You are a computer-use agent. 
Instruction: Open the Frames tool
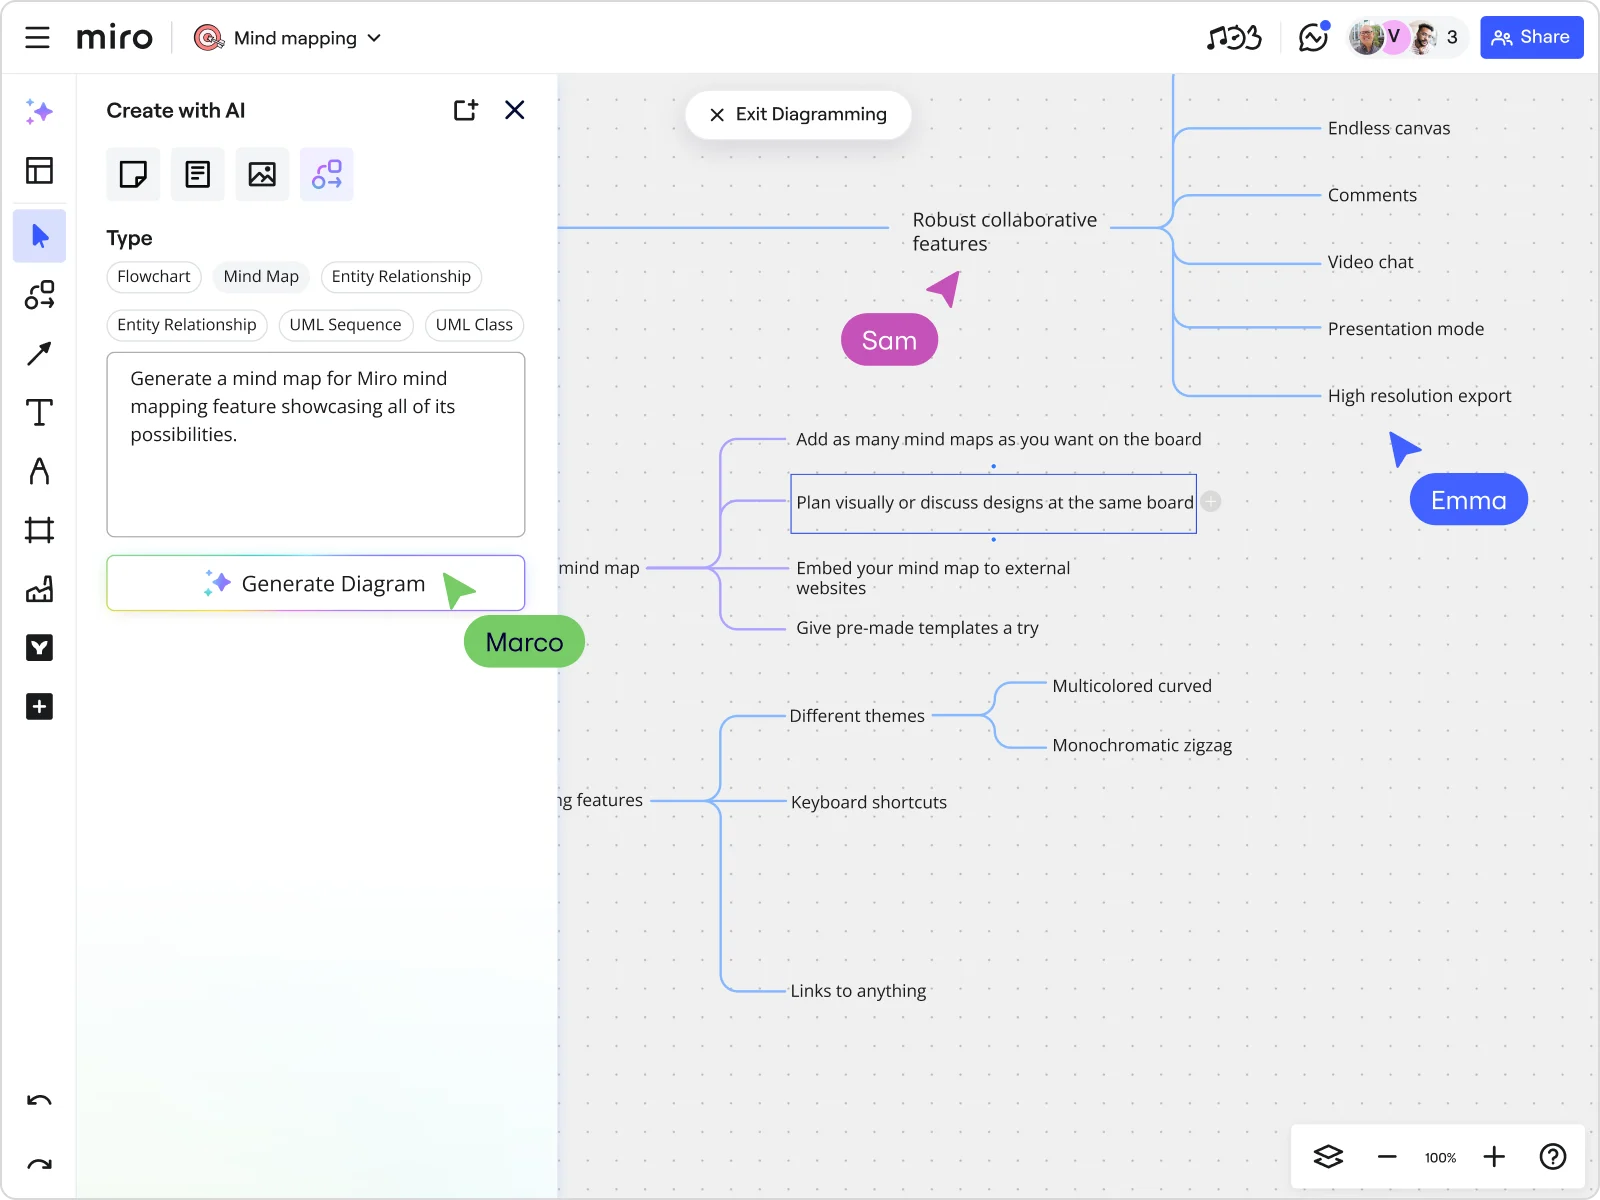39,530
